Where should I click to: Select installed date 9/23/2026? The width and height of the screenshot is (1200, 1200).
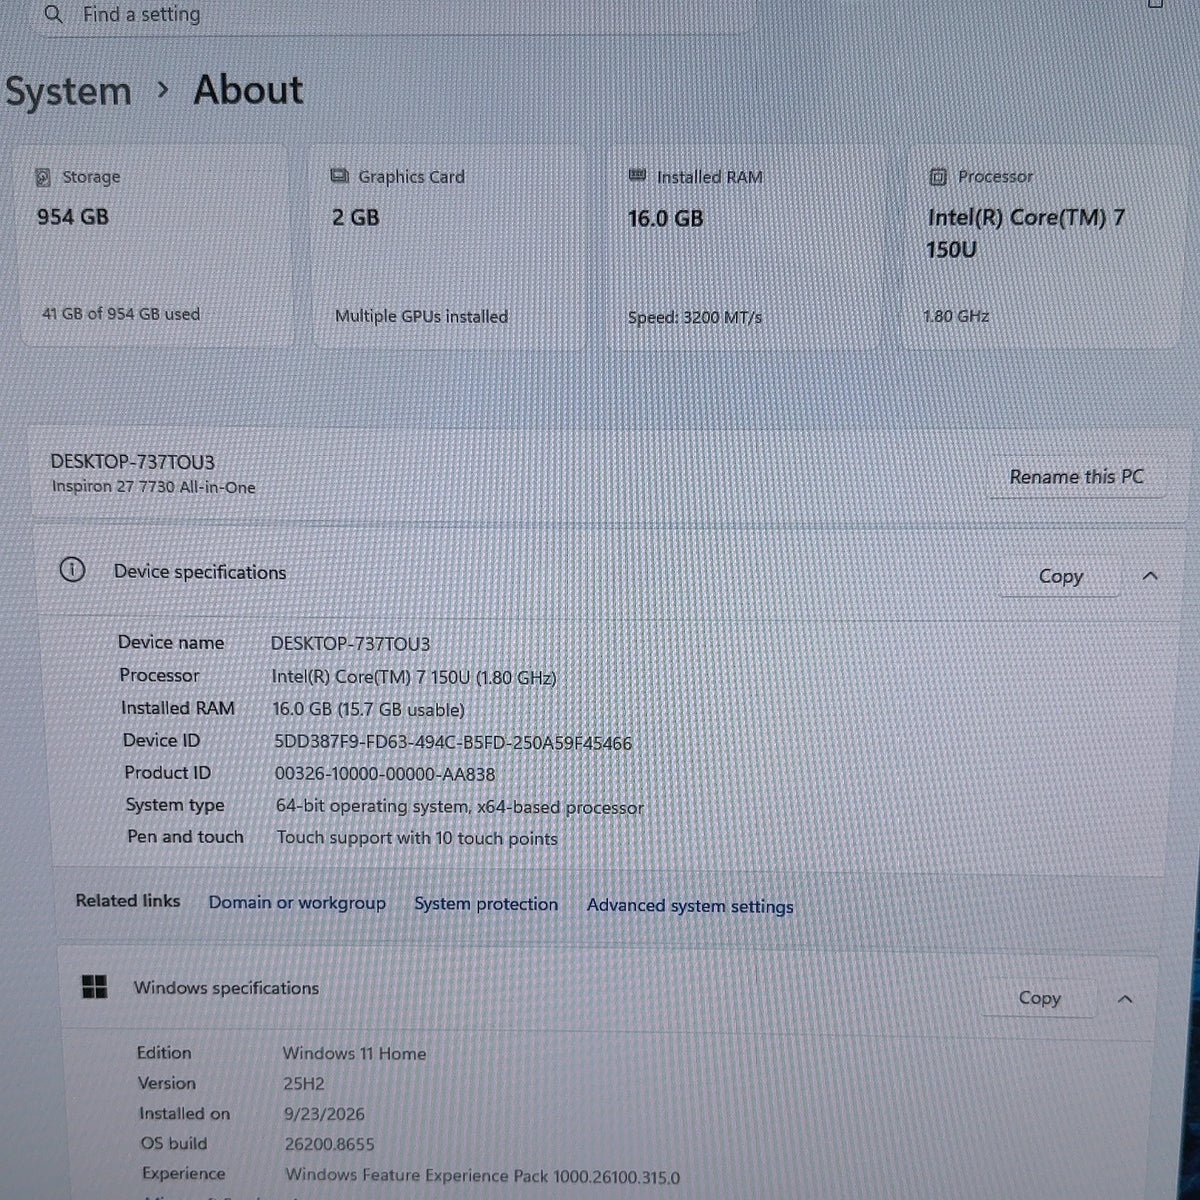(x=324, y=1114)
